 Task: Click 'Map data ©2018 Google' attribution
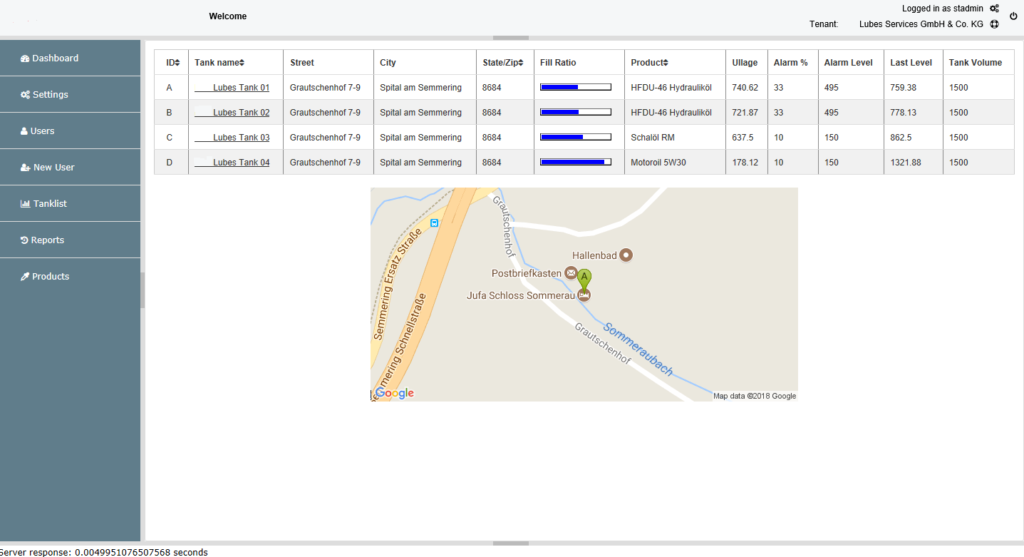[754, 396]
